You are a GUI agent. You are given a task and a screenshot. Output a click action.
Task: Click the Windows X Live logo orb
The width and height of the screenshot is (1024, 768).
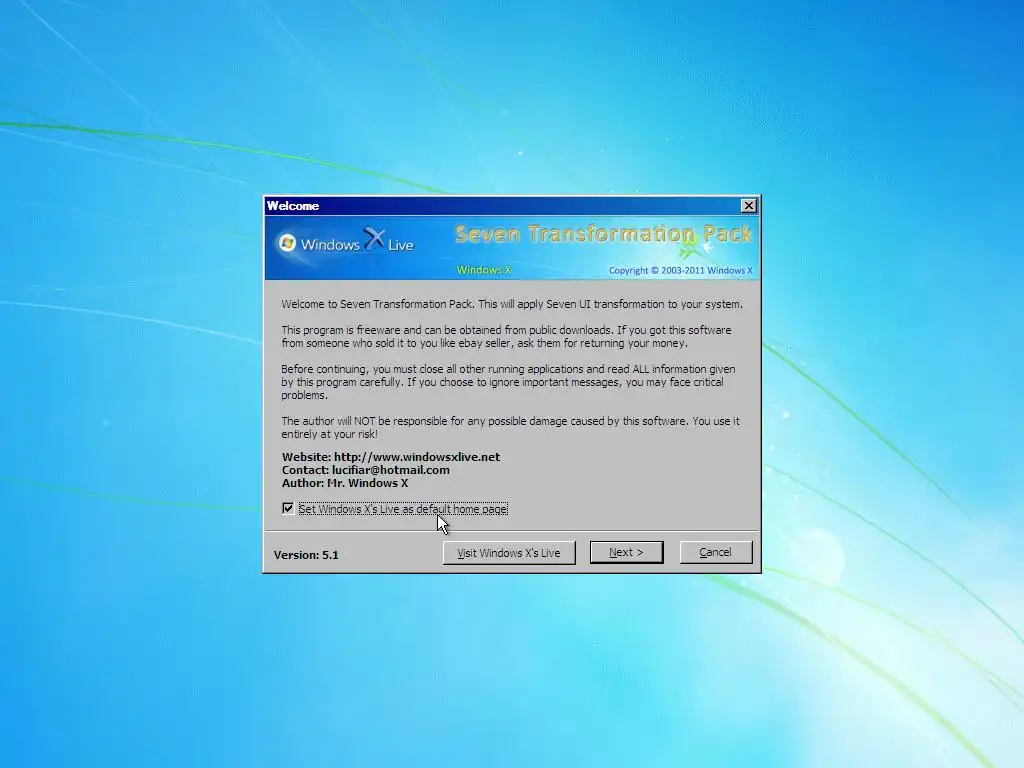(287, 244)
